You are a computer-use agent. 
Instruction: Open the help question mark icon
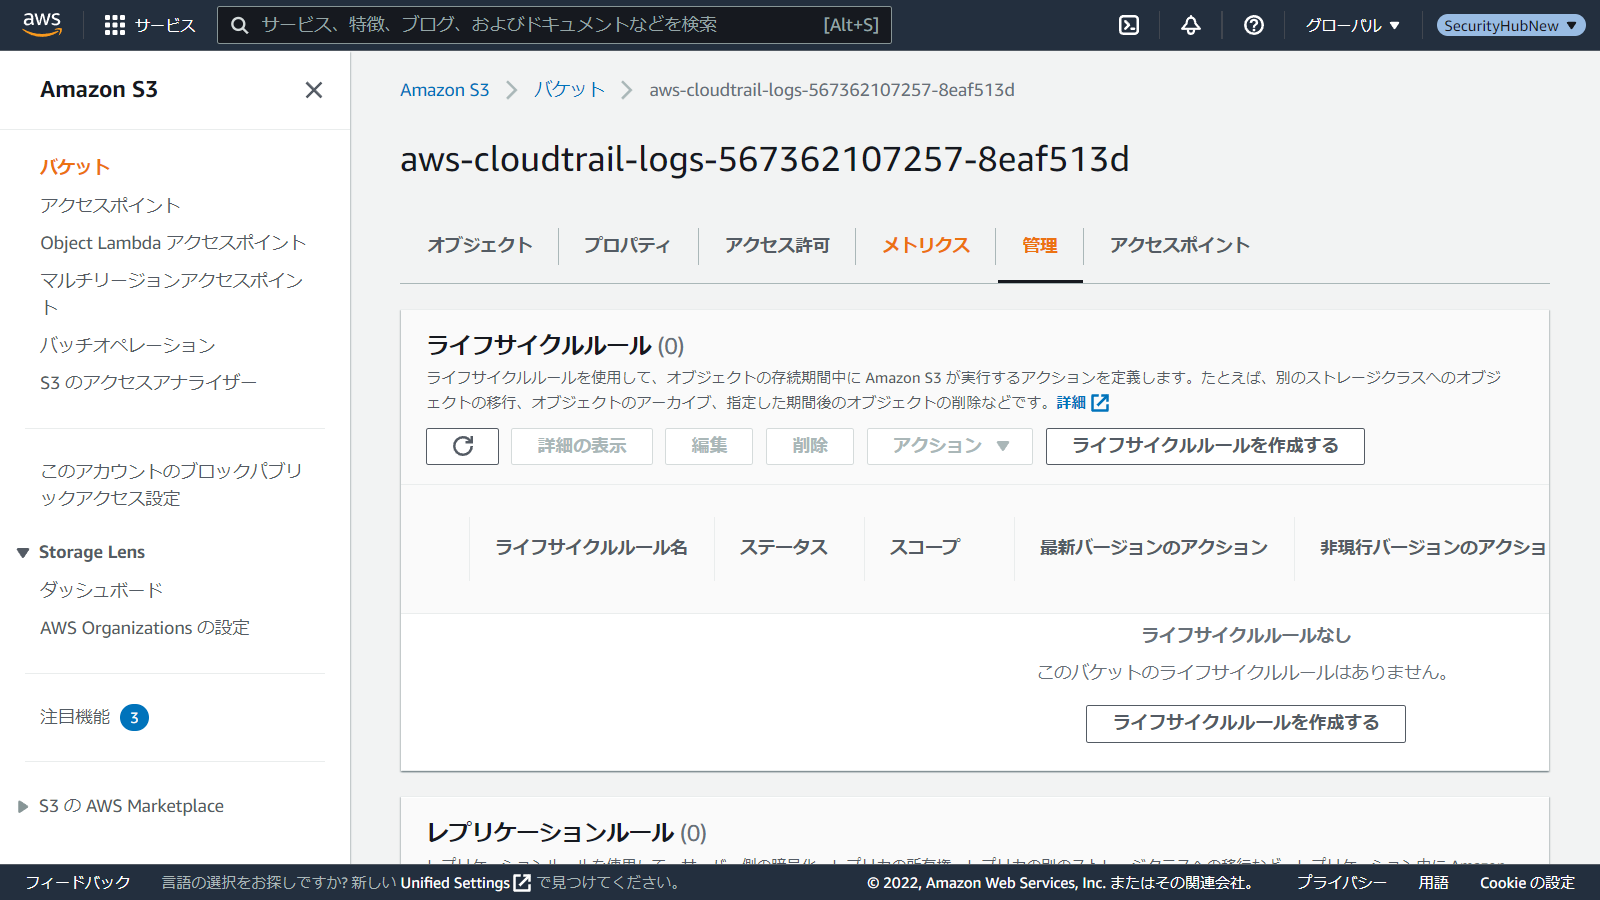(x=1253, y=25)
